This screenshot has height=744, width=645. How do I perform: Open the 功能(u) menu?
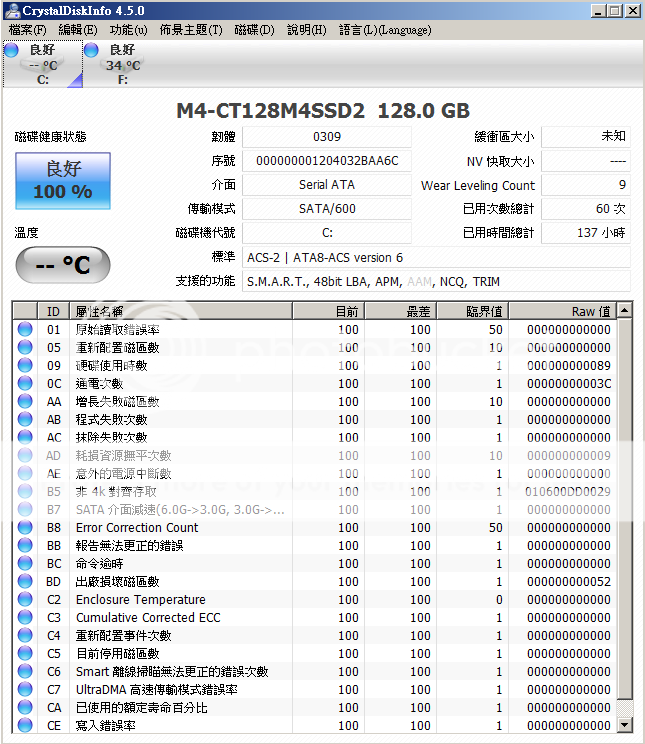[128, 30]
